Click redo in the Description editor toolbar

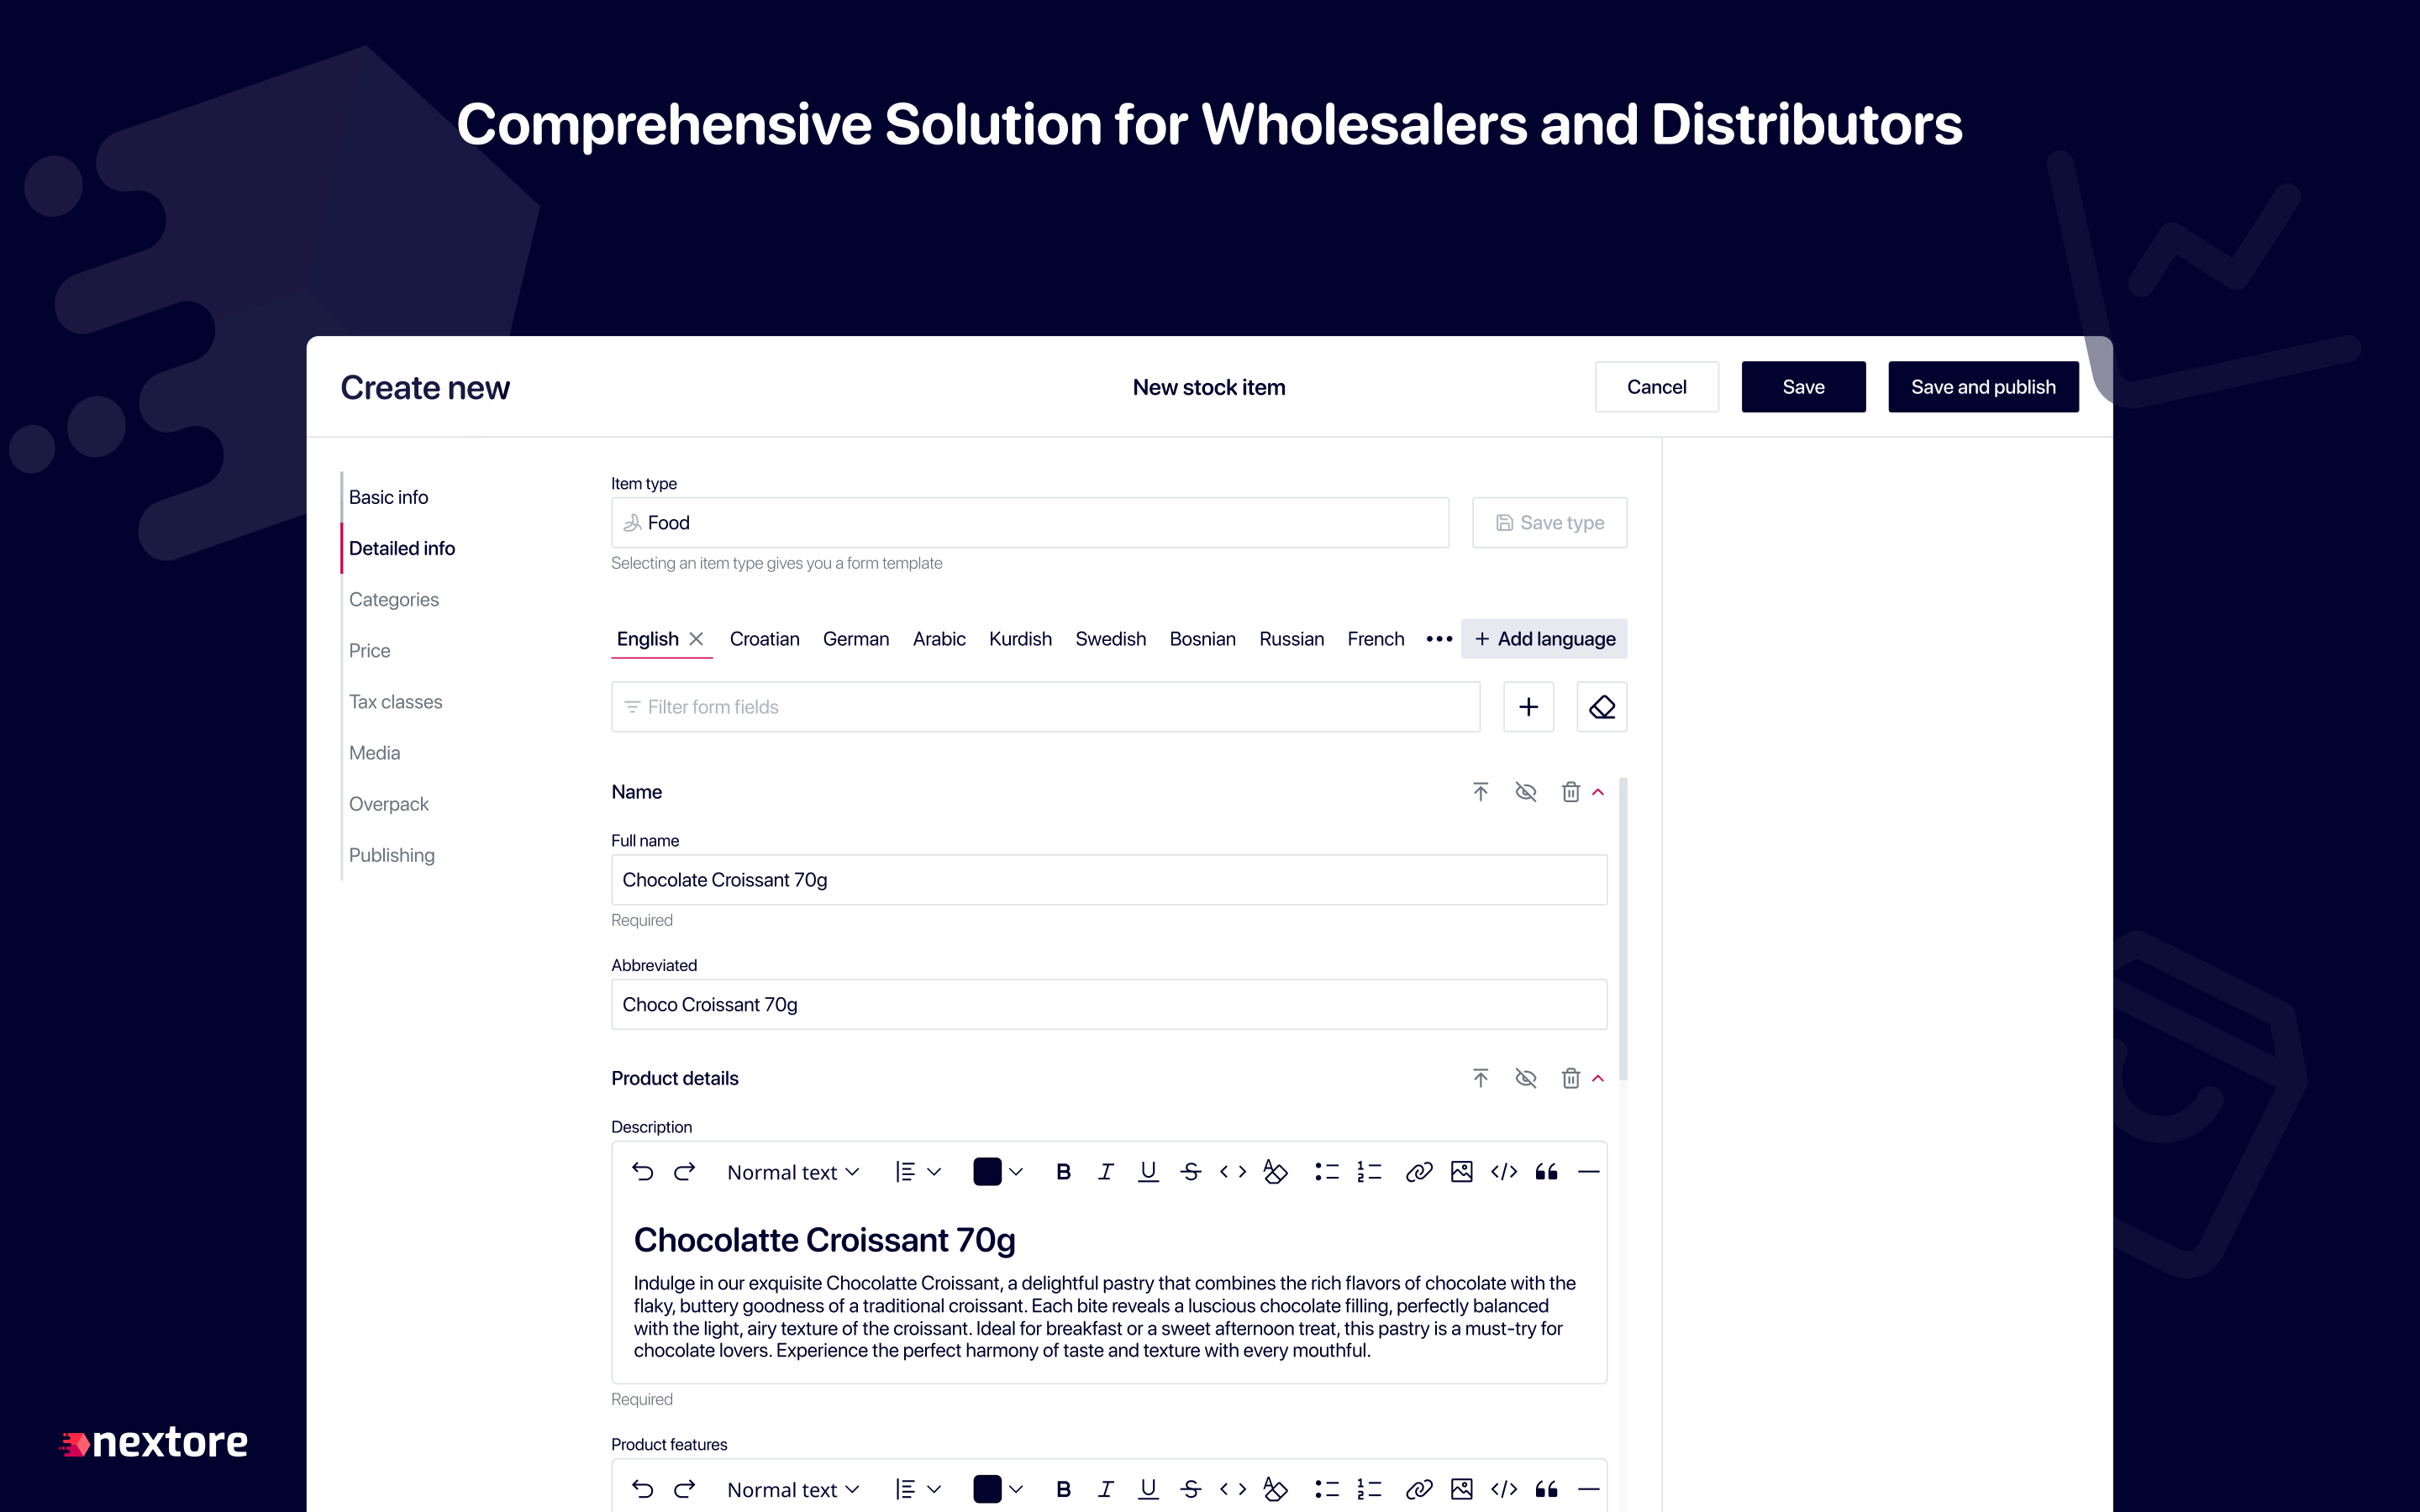685,1171
